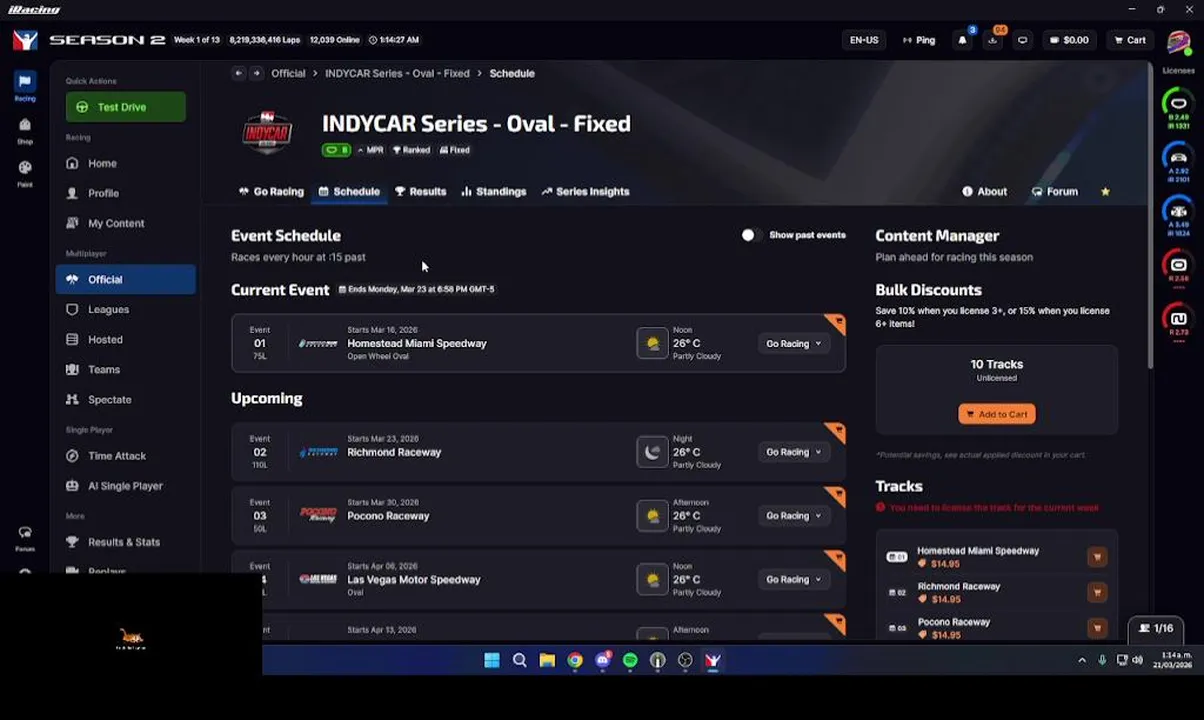Open the Series Insights tab
The image size is (1204, 720).
point(585,191)
